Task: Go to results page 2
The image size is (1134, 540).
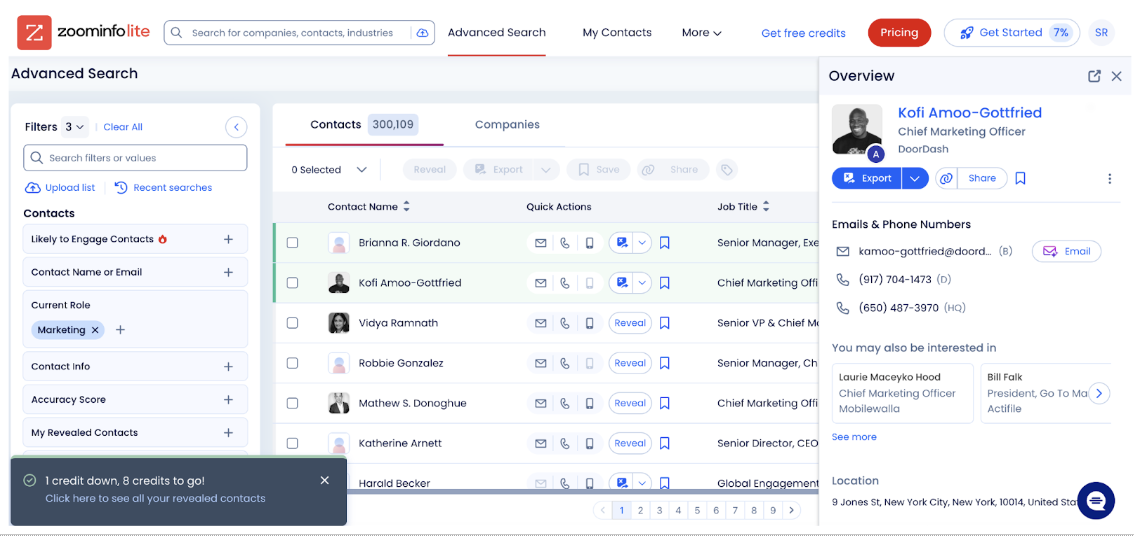Action: pyautogui.click(x=640, y=510)
